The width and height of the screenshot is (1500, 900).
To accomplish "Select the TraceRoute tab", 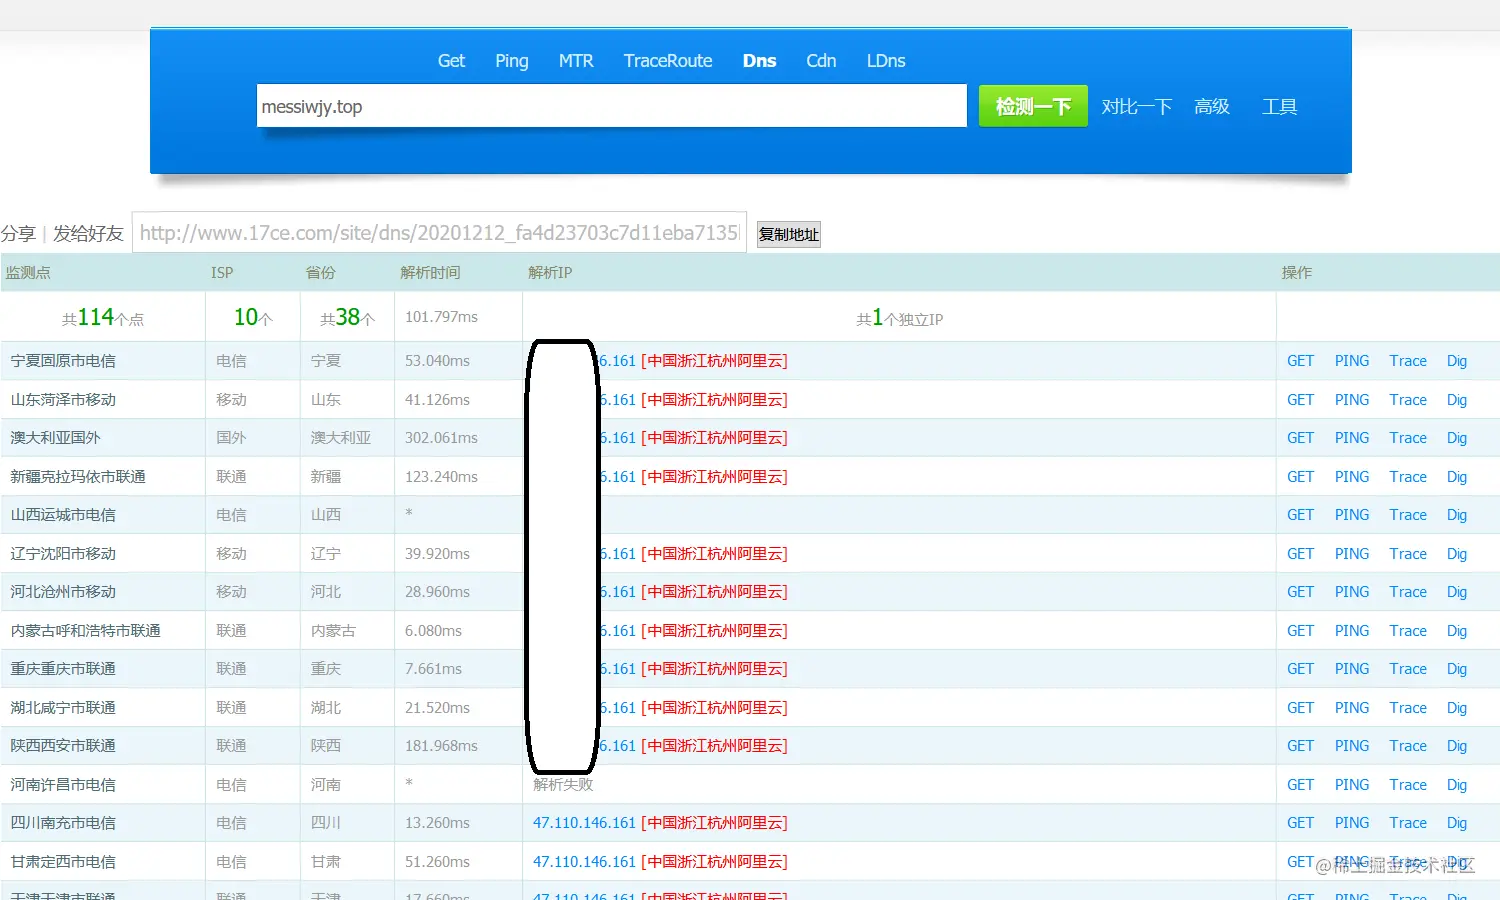I will tap(667, 61).
